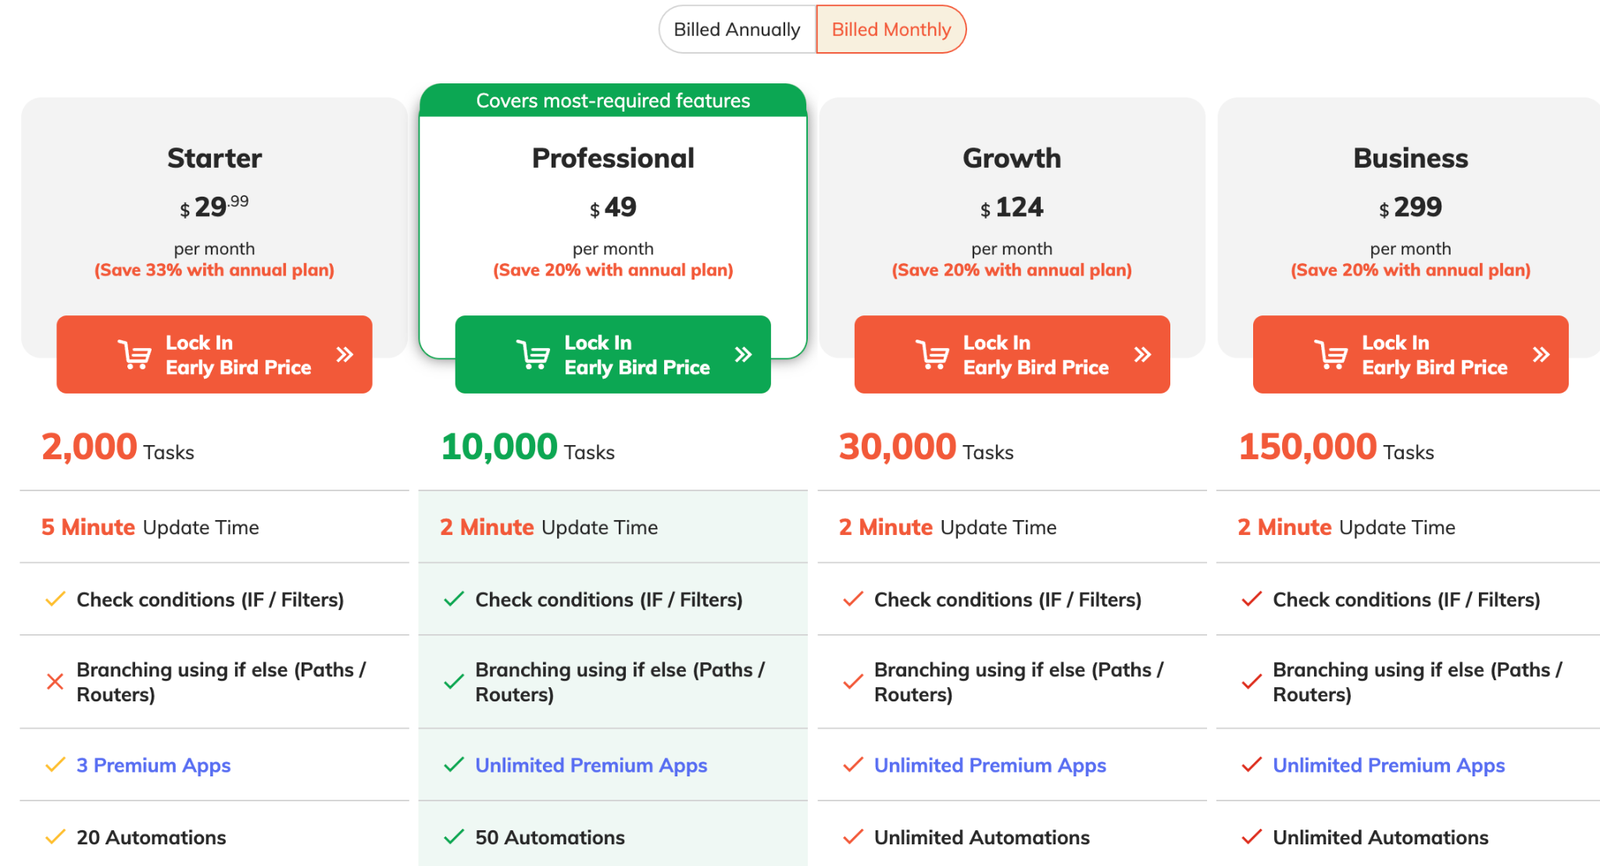Image resolution: width=1600 pixels, height=866 pixels.
Task: Switch to Billed Annually pricing
Action: (x=737, y=29)
